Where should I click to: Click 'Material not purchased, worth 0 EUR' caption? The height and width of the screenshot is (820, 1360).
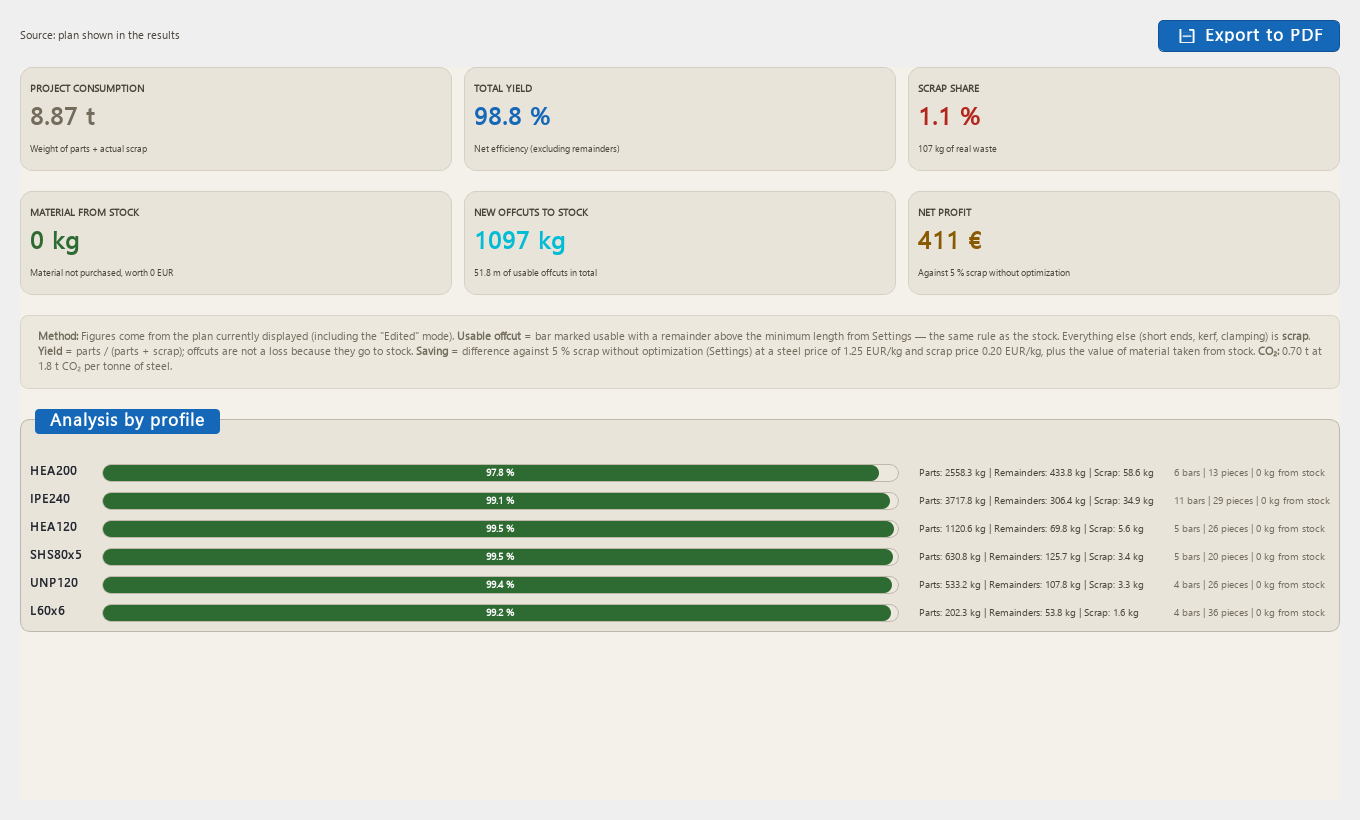[x=102, y=273]
